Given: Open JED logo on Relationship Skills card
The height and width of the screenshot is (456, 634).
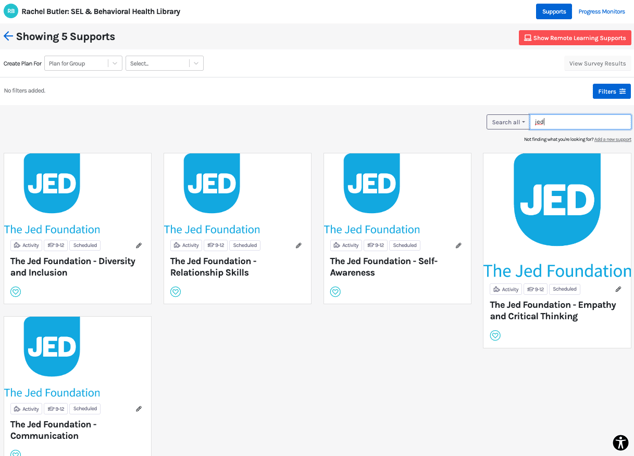Looking at the screenshot, I should pyautogui.click(x=212, y=183).
